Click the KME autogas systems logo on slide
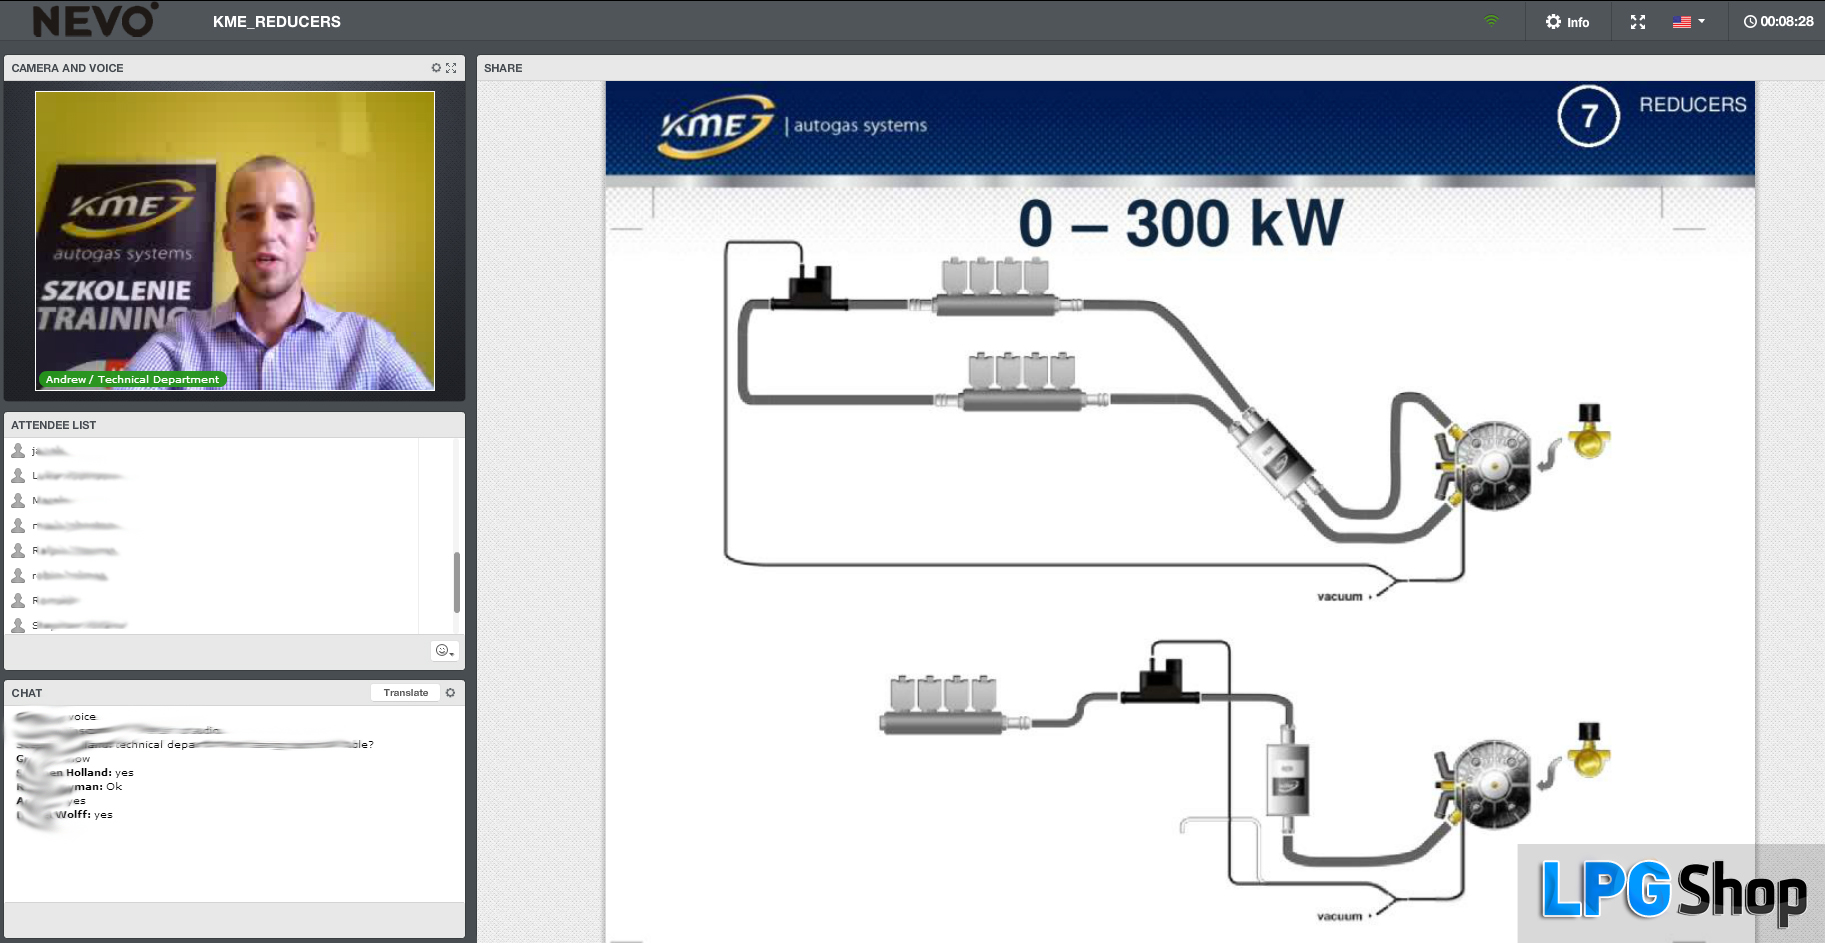Image resolution: width=1825 pixels, height=943 pixels. tap(792, 126)
